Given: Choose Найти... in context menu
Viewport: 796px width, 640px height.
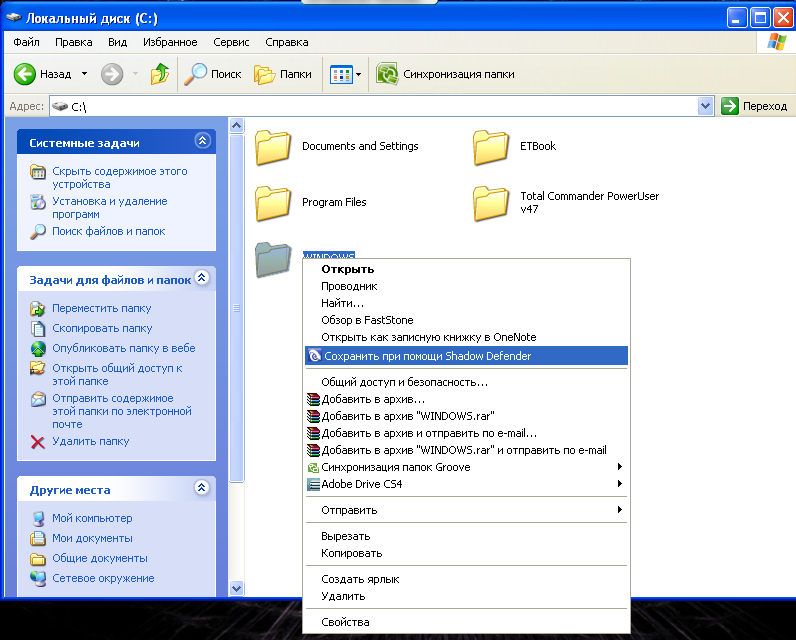Looking at the screenshot, I should 466,304.
